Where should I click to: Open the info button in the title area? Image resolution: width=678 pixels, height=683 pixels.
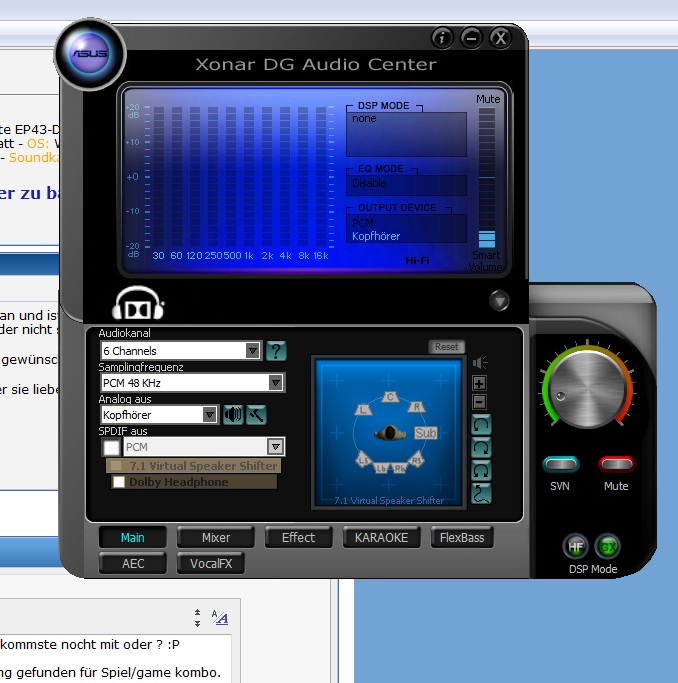click(442, 38)
